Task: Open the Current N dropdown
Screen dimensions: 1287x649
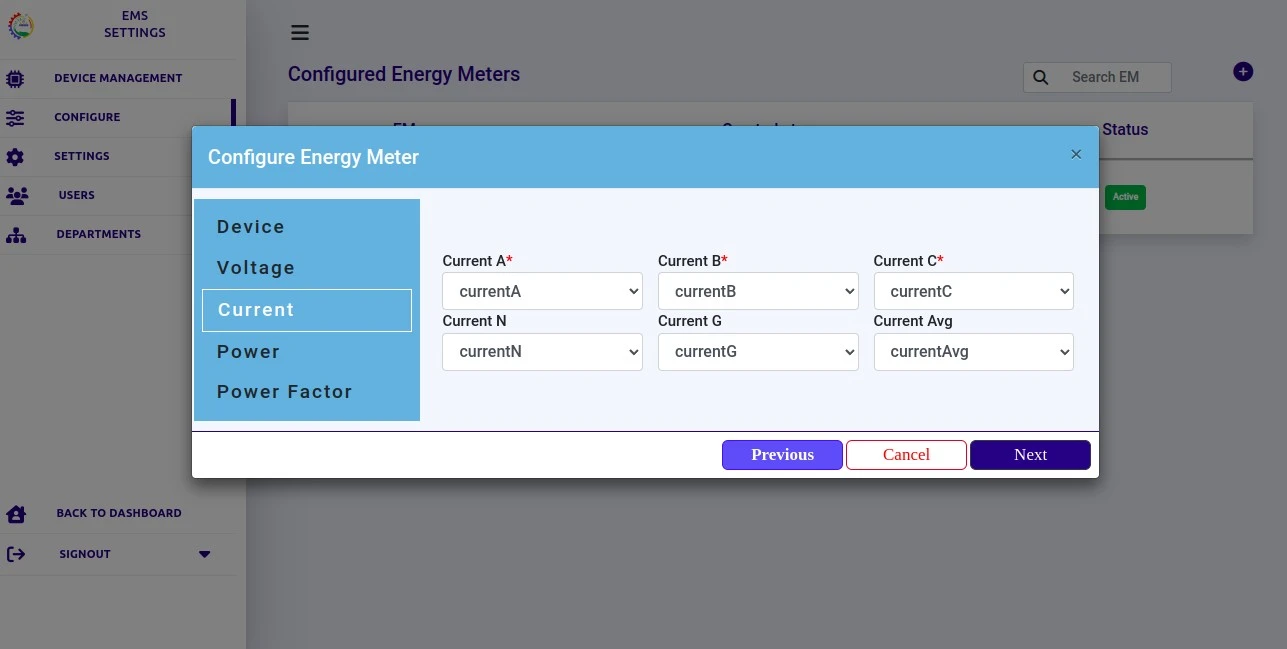Action: coord(542,352)
